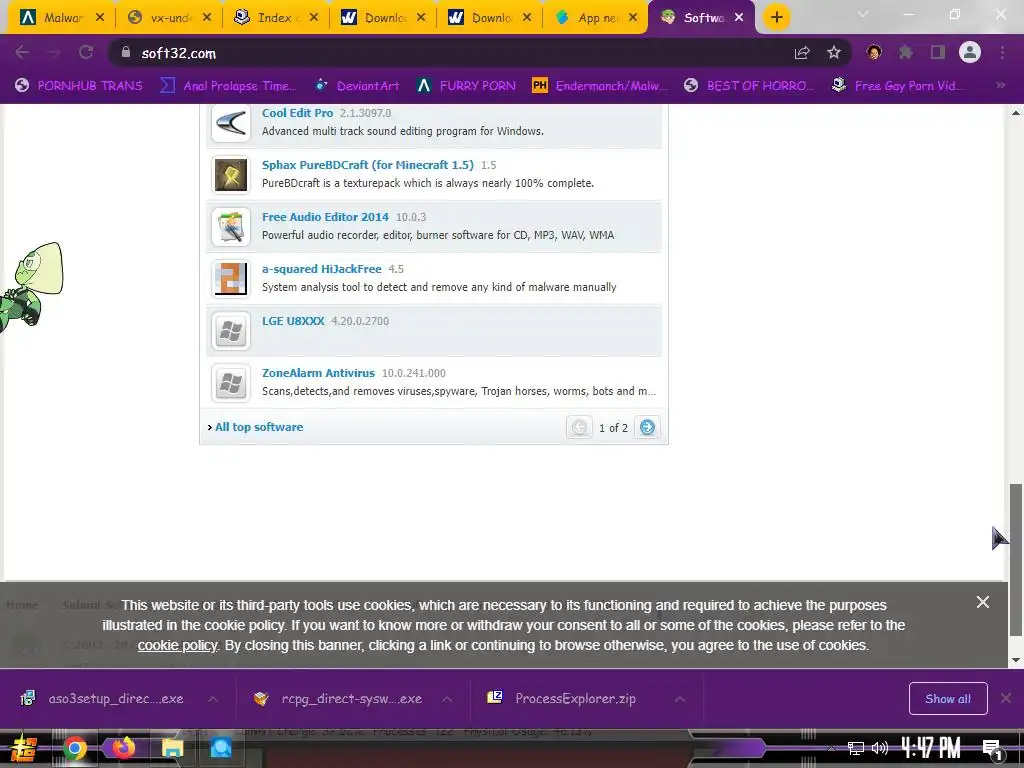Open the Cool Edit Pro link
The image size is (1024, 768).
[x=297, y=113]
